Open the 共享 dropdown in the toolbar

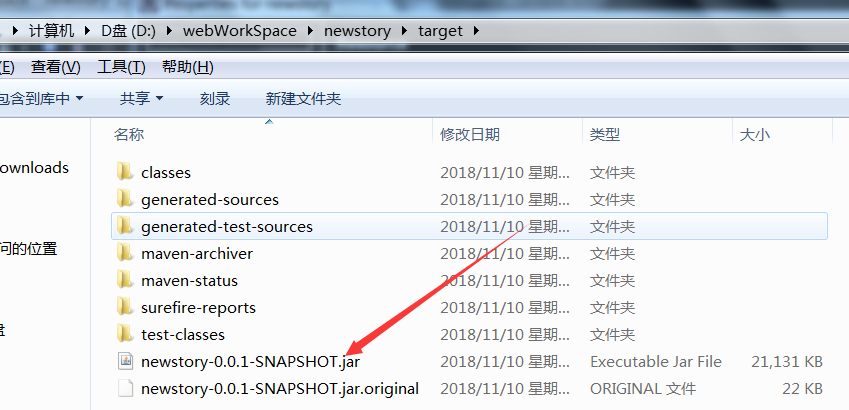141,99
